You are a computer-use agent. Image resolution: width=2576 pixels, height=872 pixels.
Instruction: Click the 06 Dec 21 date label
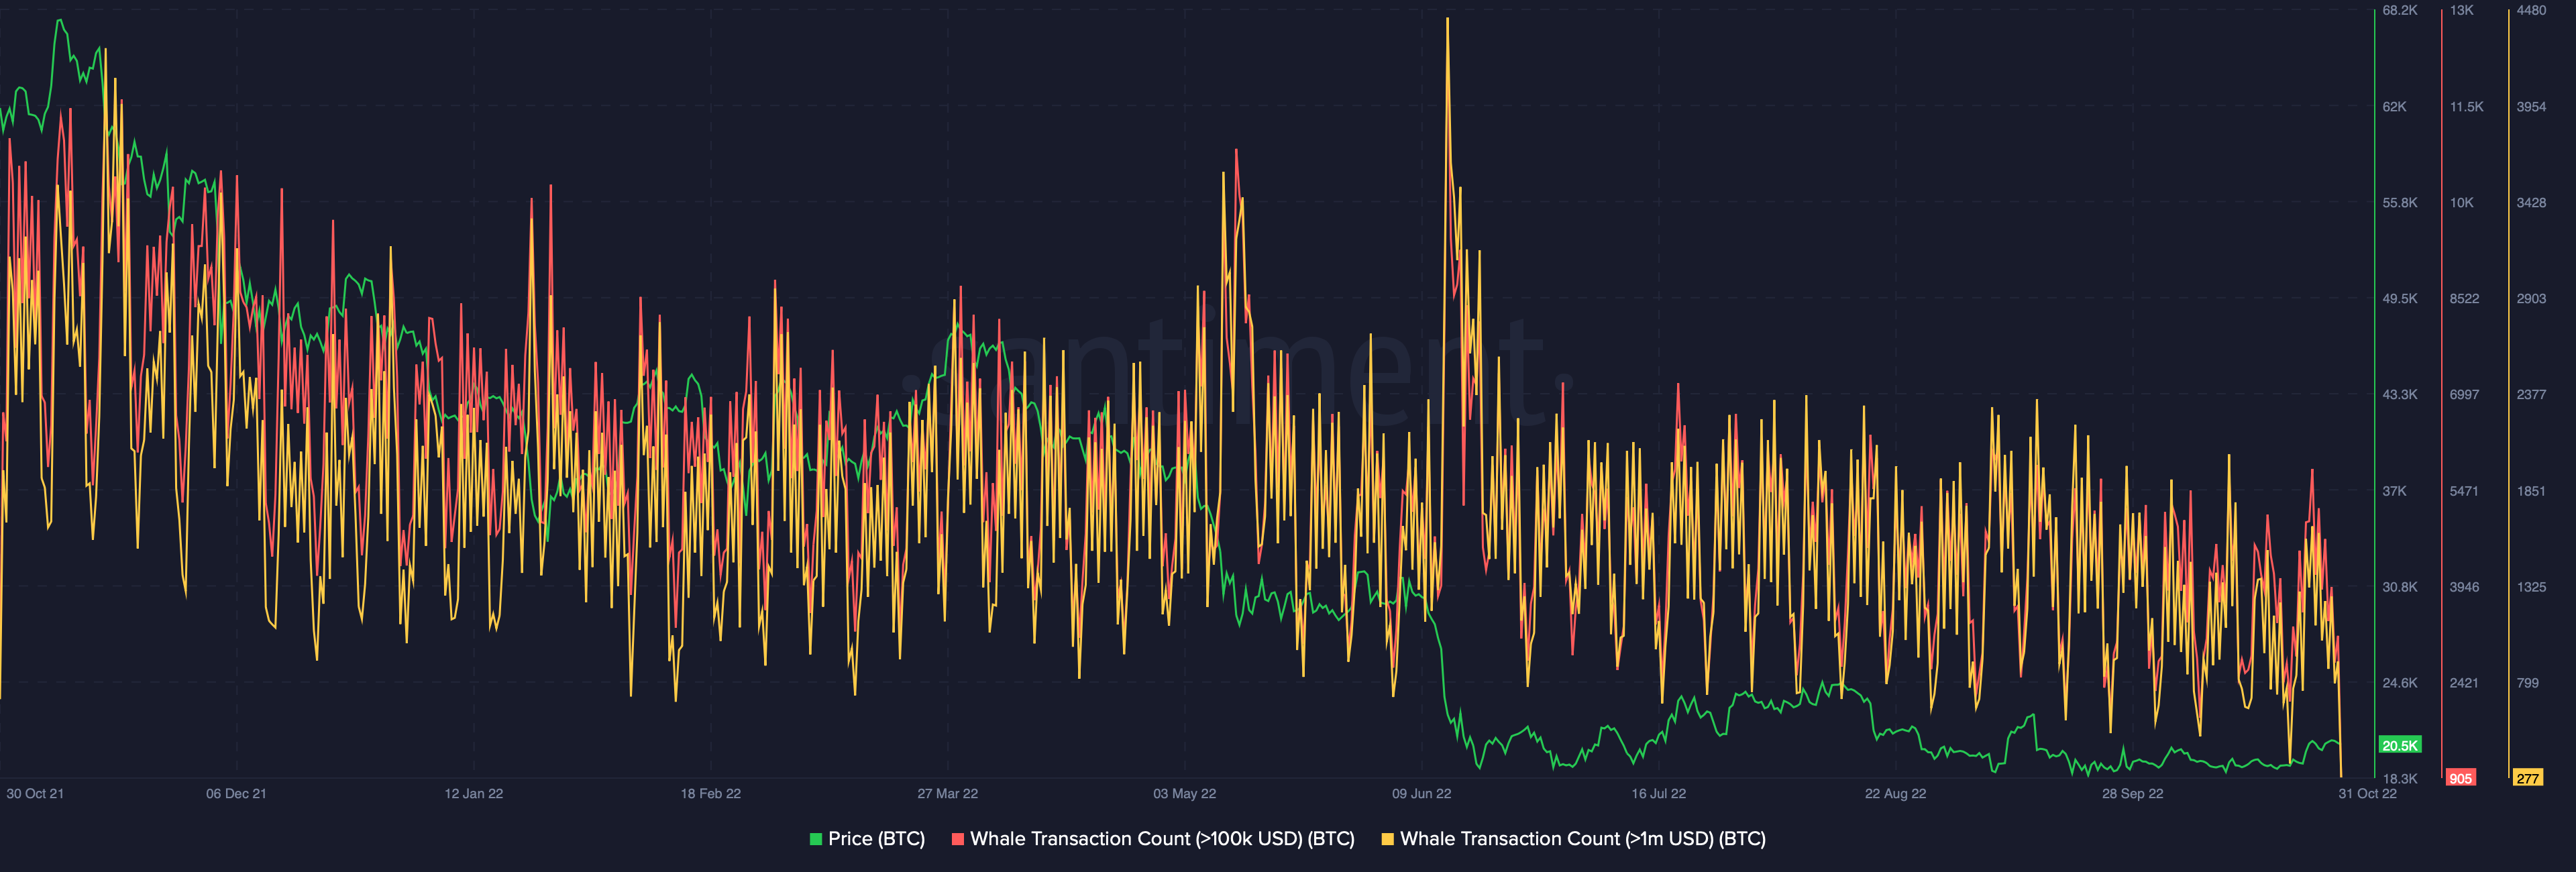coord(236,794)
